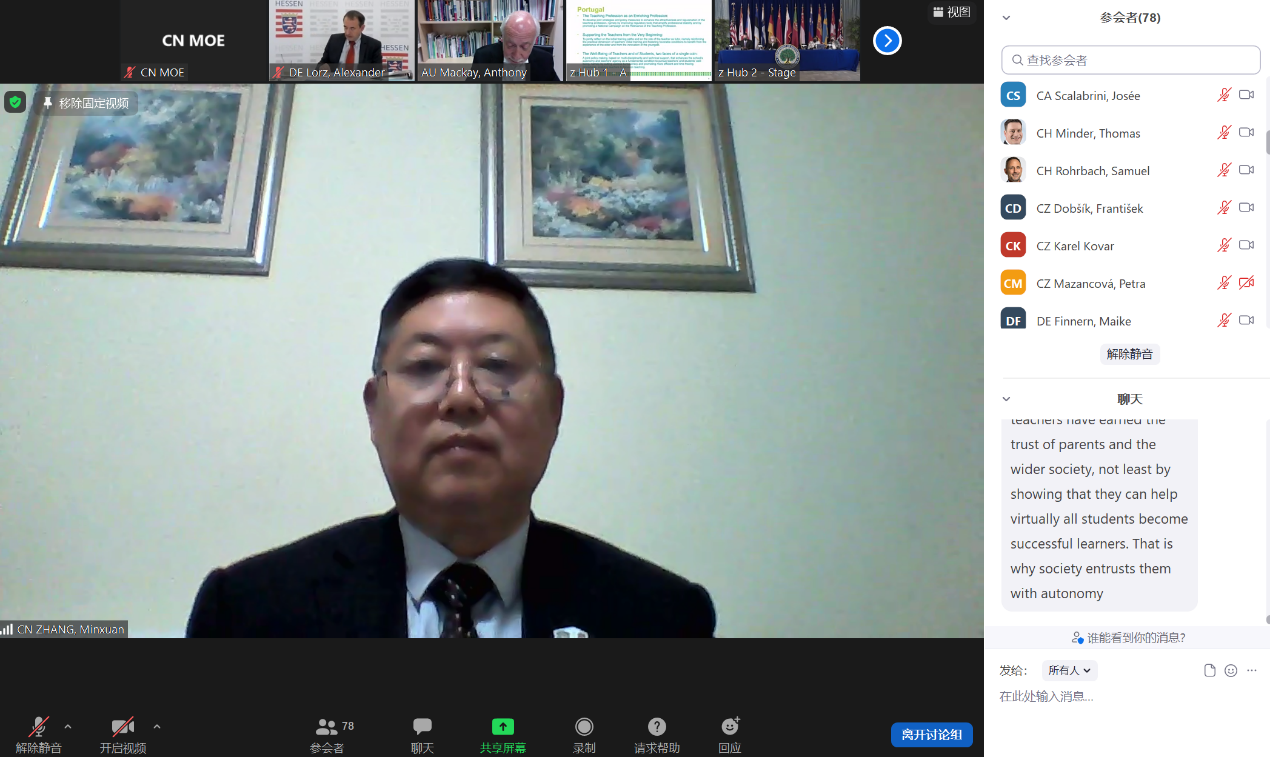Open the View menu at top
Screen dimensions: 1270x757
pyautogui.click(x=951, y=12)
